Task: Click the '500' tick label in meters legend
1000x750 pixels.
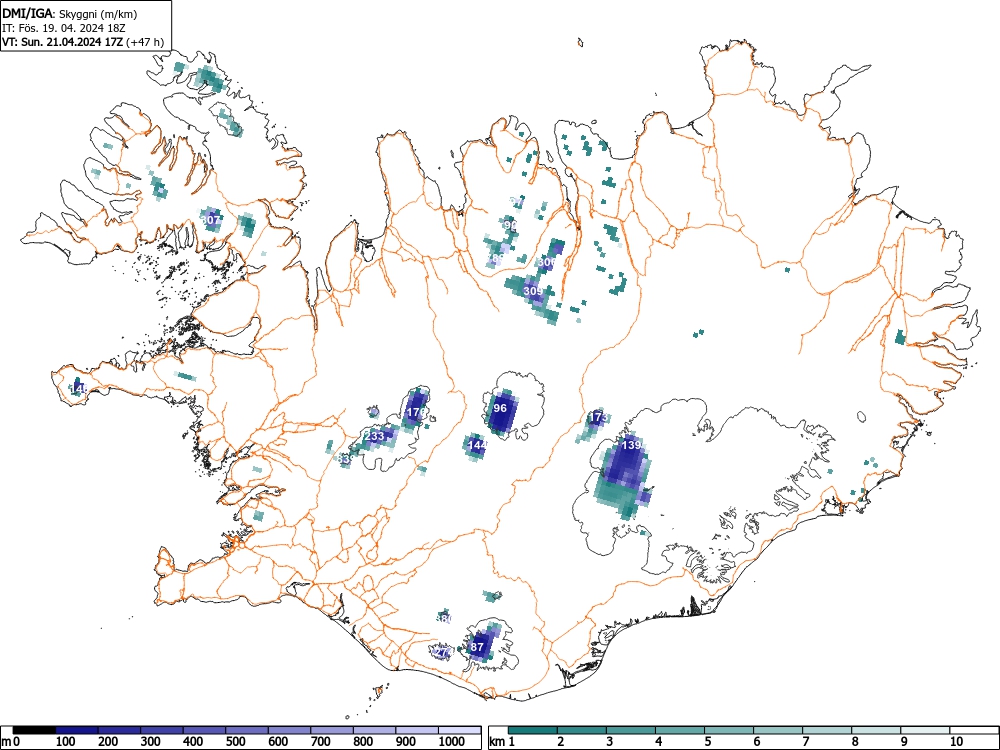Action: [235, 742]
